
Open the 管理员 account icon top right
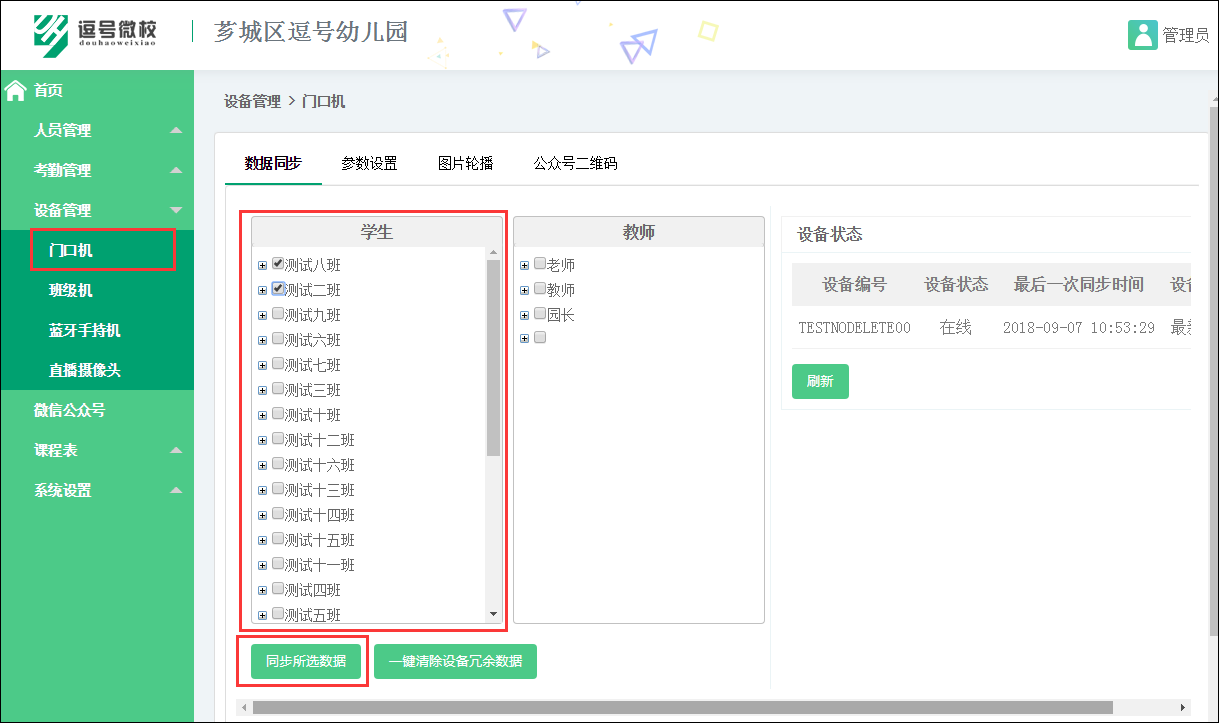(1144, 34)
